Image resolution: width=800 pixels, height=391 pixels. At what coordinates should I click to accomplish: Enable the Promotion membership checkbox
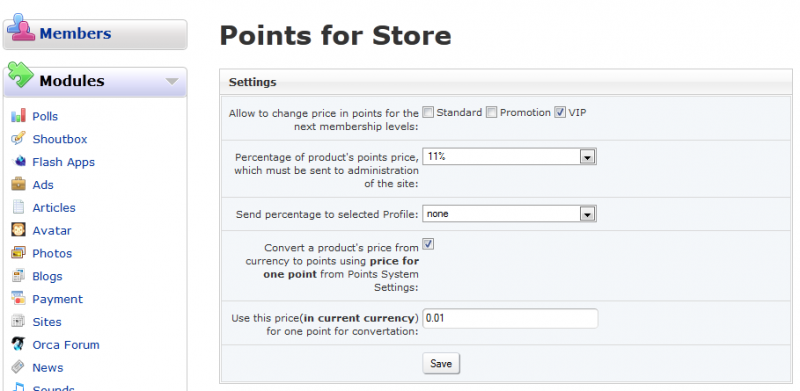[x=491, y=112]
